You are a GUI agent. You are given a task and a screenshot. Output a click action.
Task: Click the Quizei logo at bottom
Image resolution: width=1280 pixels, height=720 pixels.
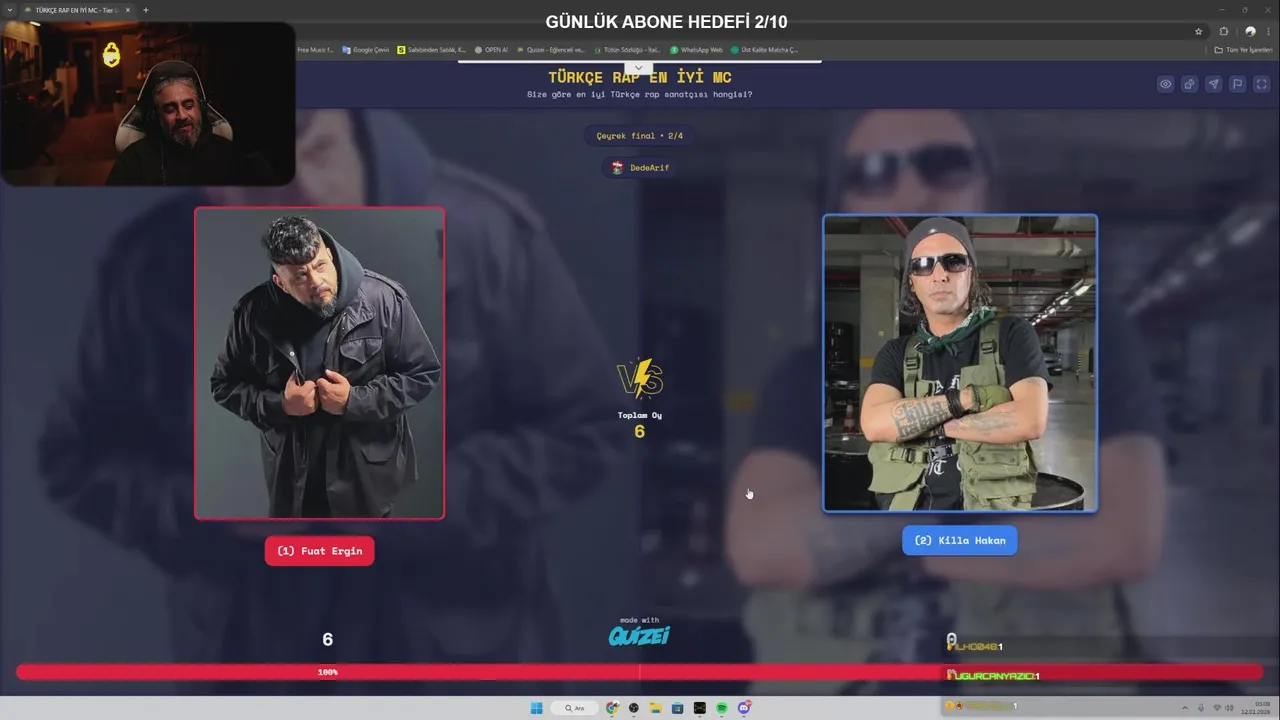coord(640,635)
